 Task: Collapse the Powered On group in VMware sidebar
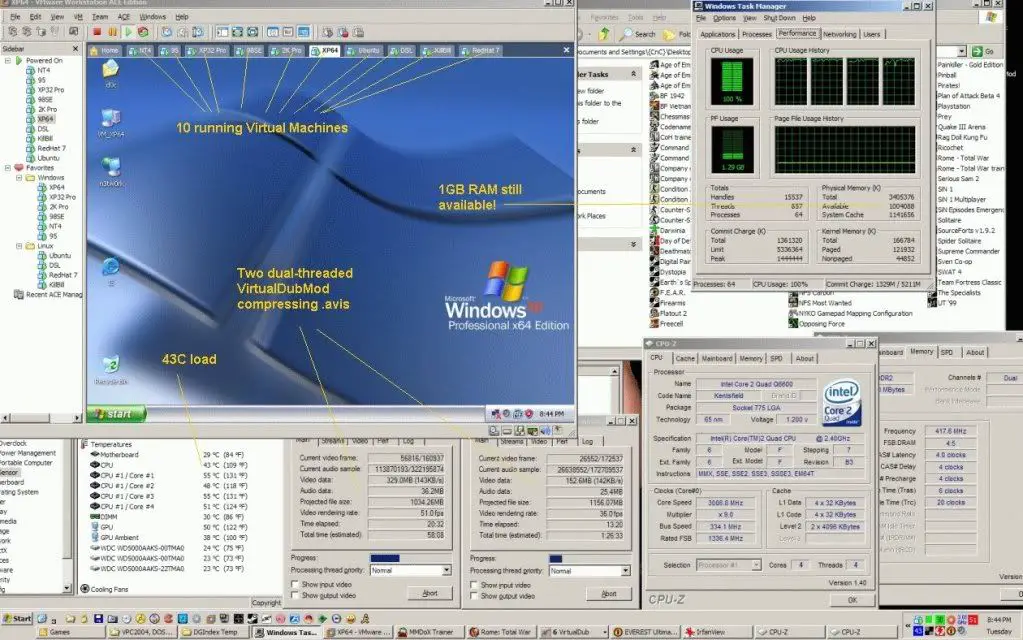[8, 61]
